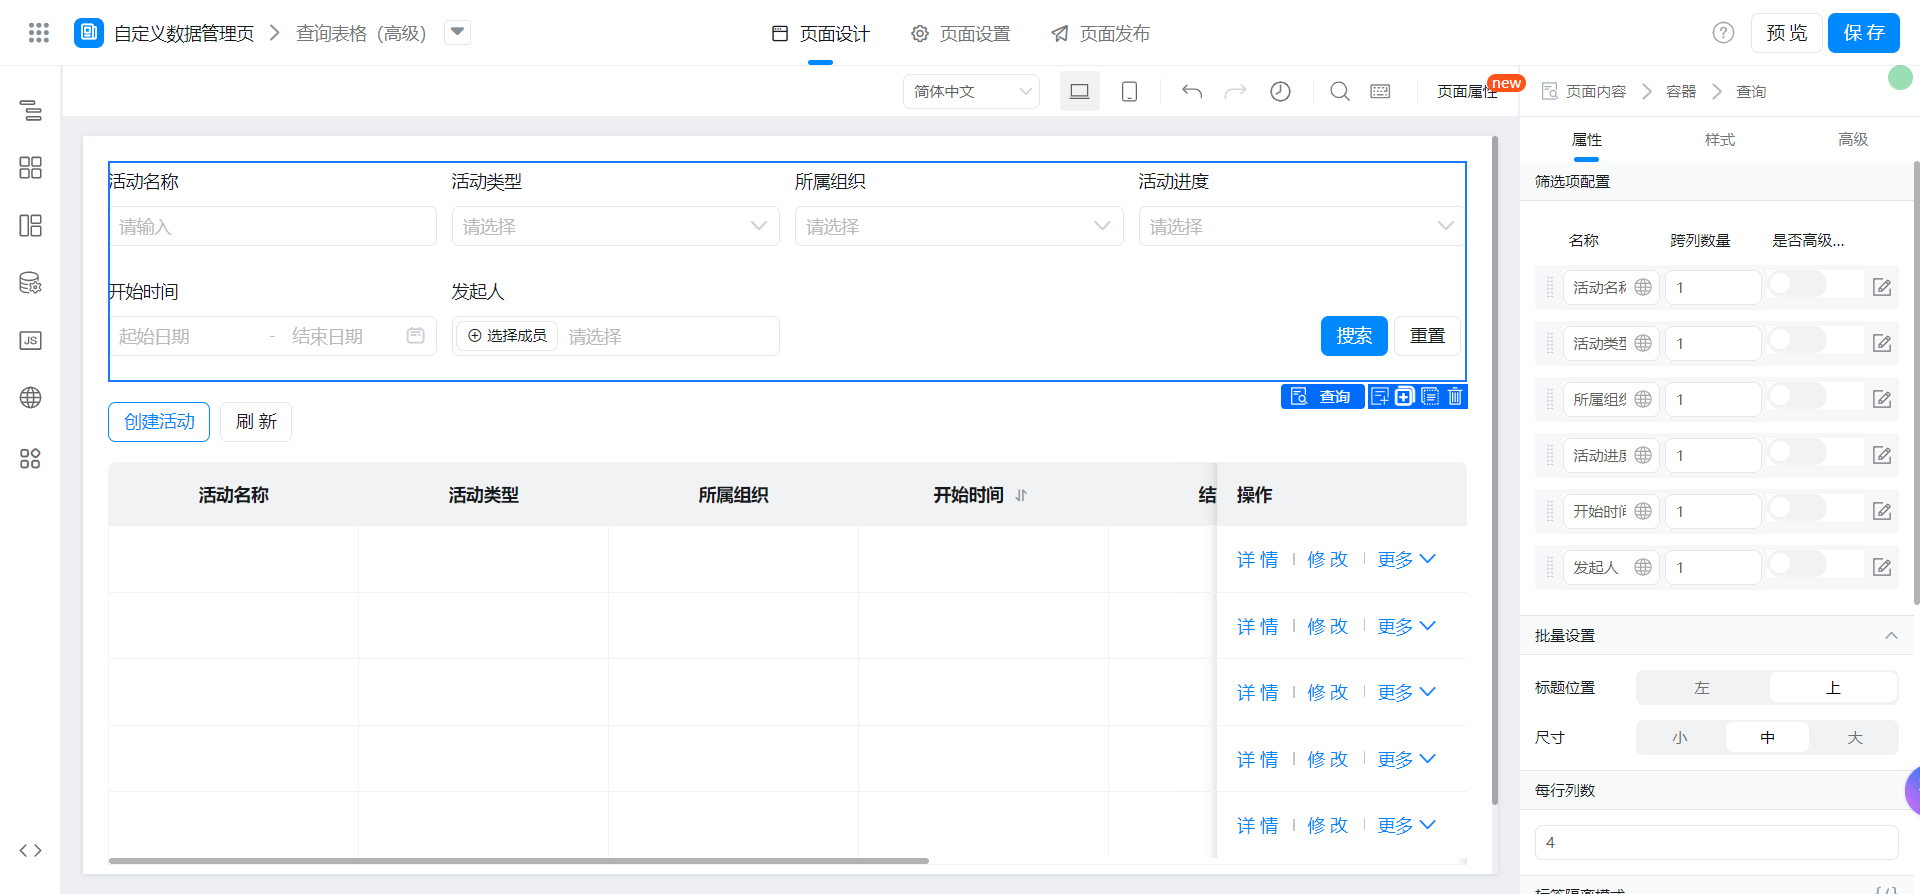Expand 更多 in last table row

coord(1406,826)
